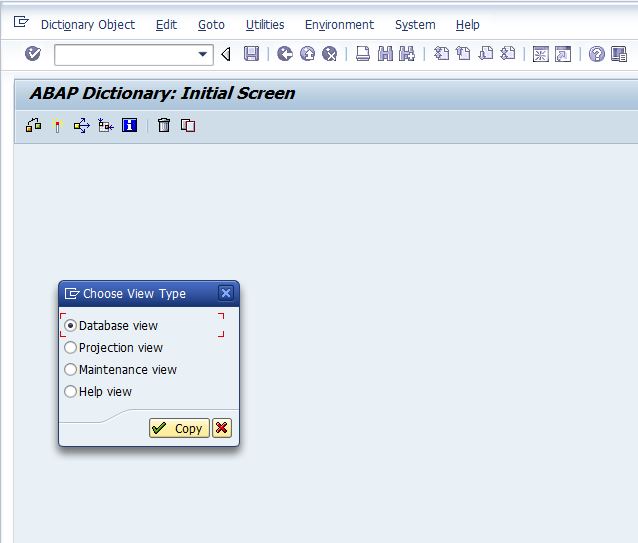Viewport: 638px width, 543px height.
Task: Click the First Page icon
Action: coord(441,54)
